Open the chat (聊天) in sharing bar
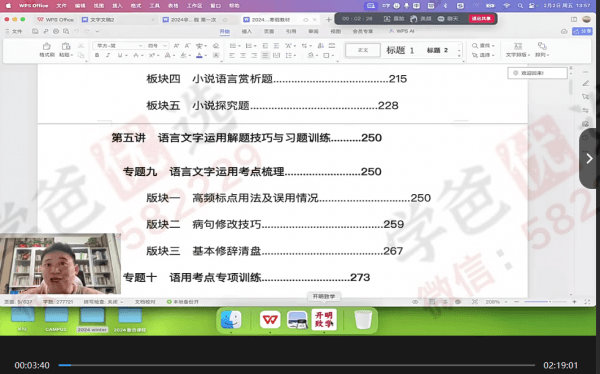The width and height of the screenshot is (600, 374). (x=448, y=18)
